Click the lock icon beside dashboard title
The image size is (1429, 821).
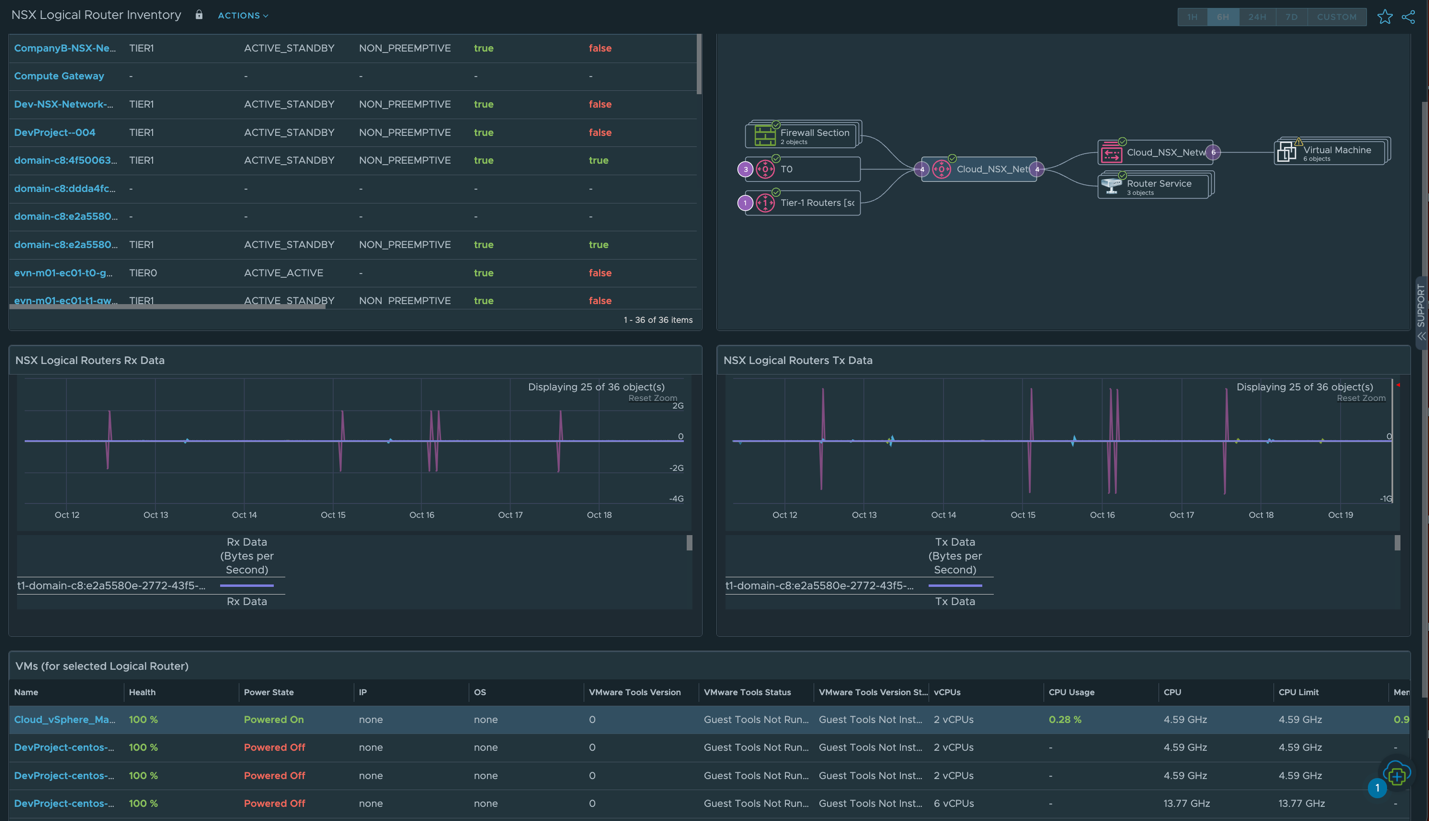(x=199, y=16)
